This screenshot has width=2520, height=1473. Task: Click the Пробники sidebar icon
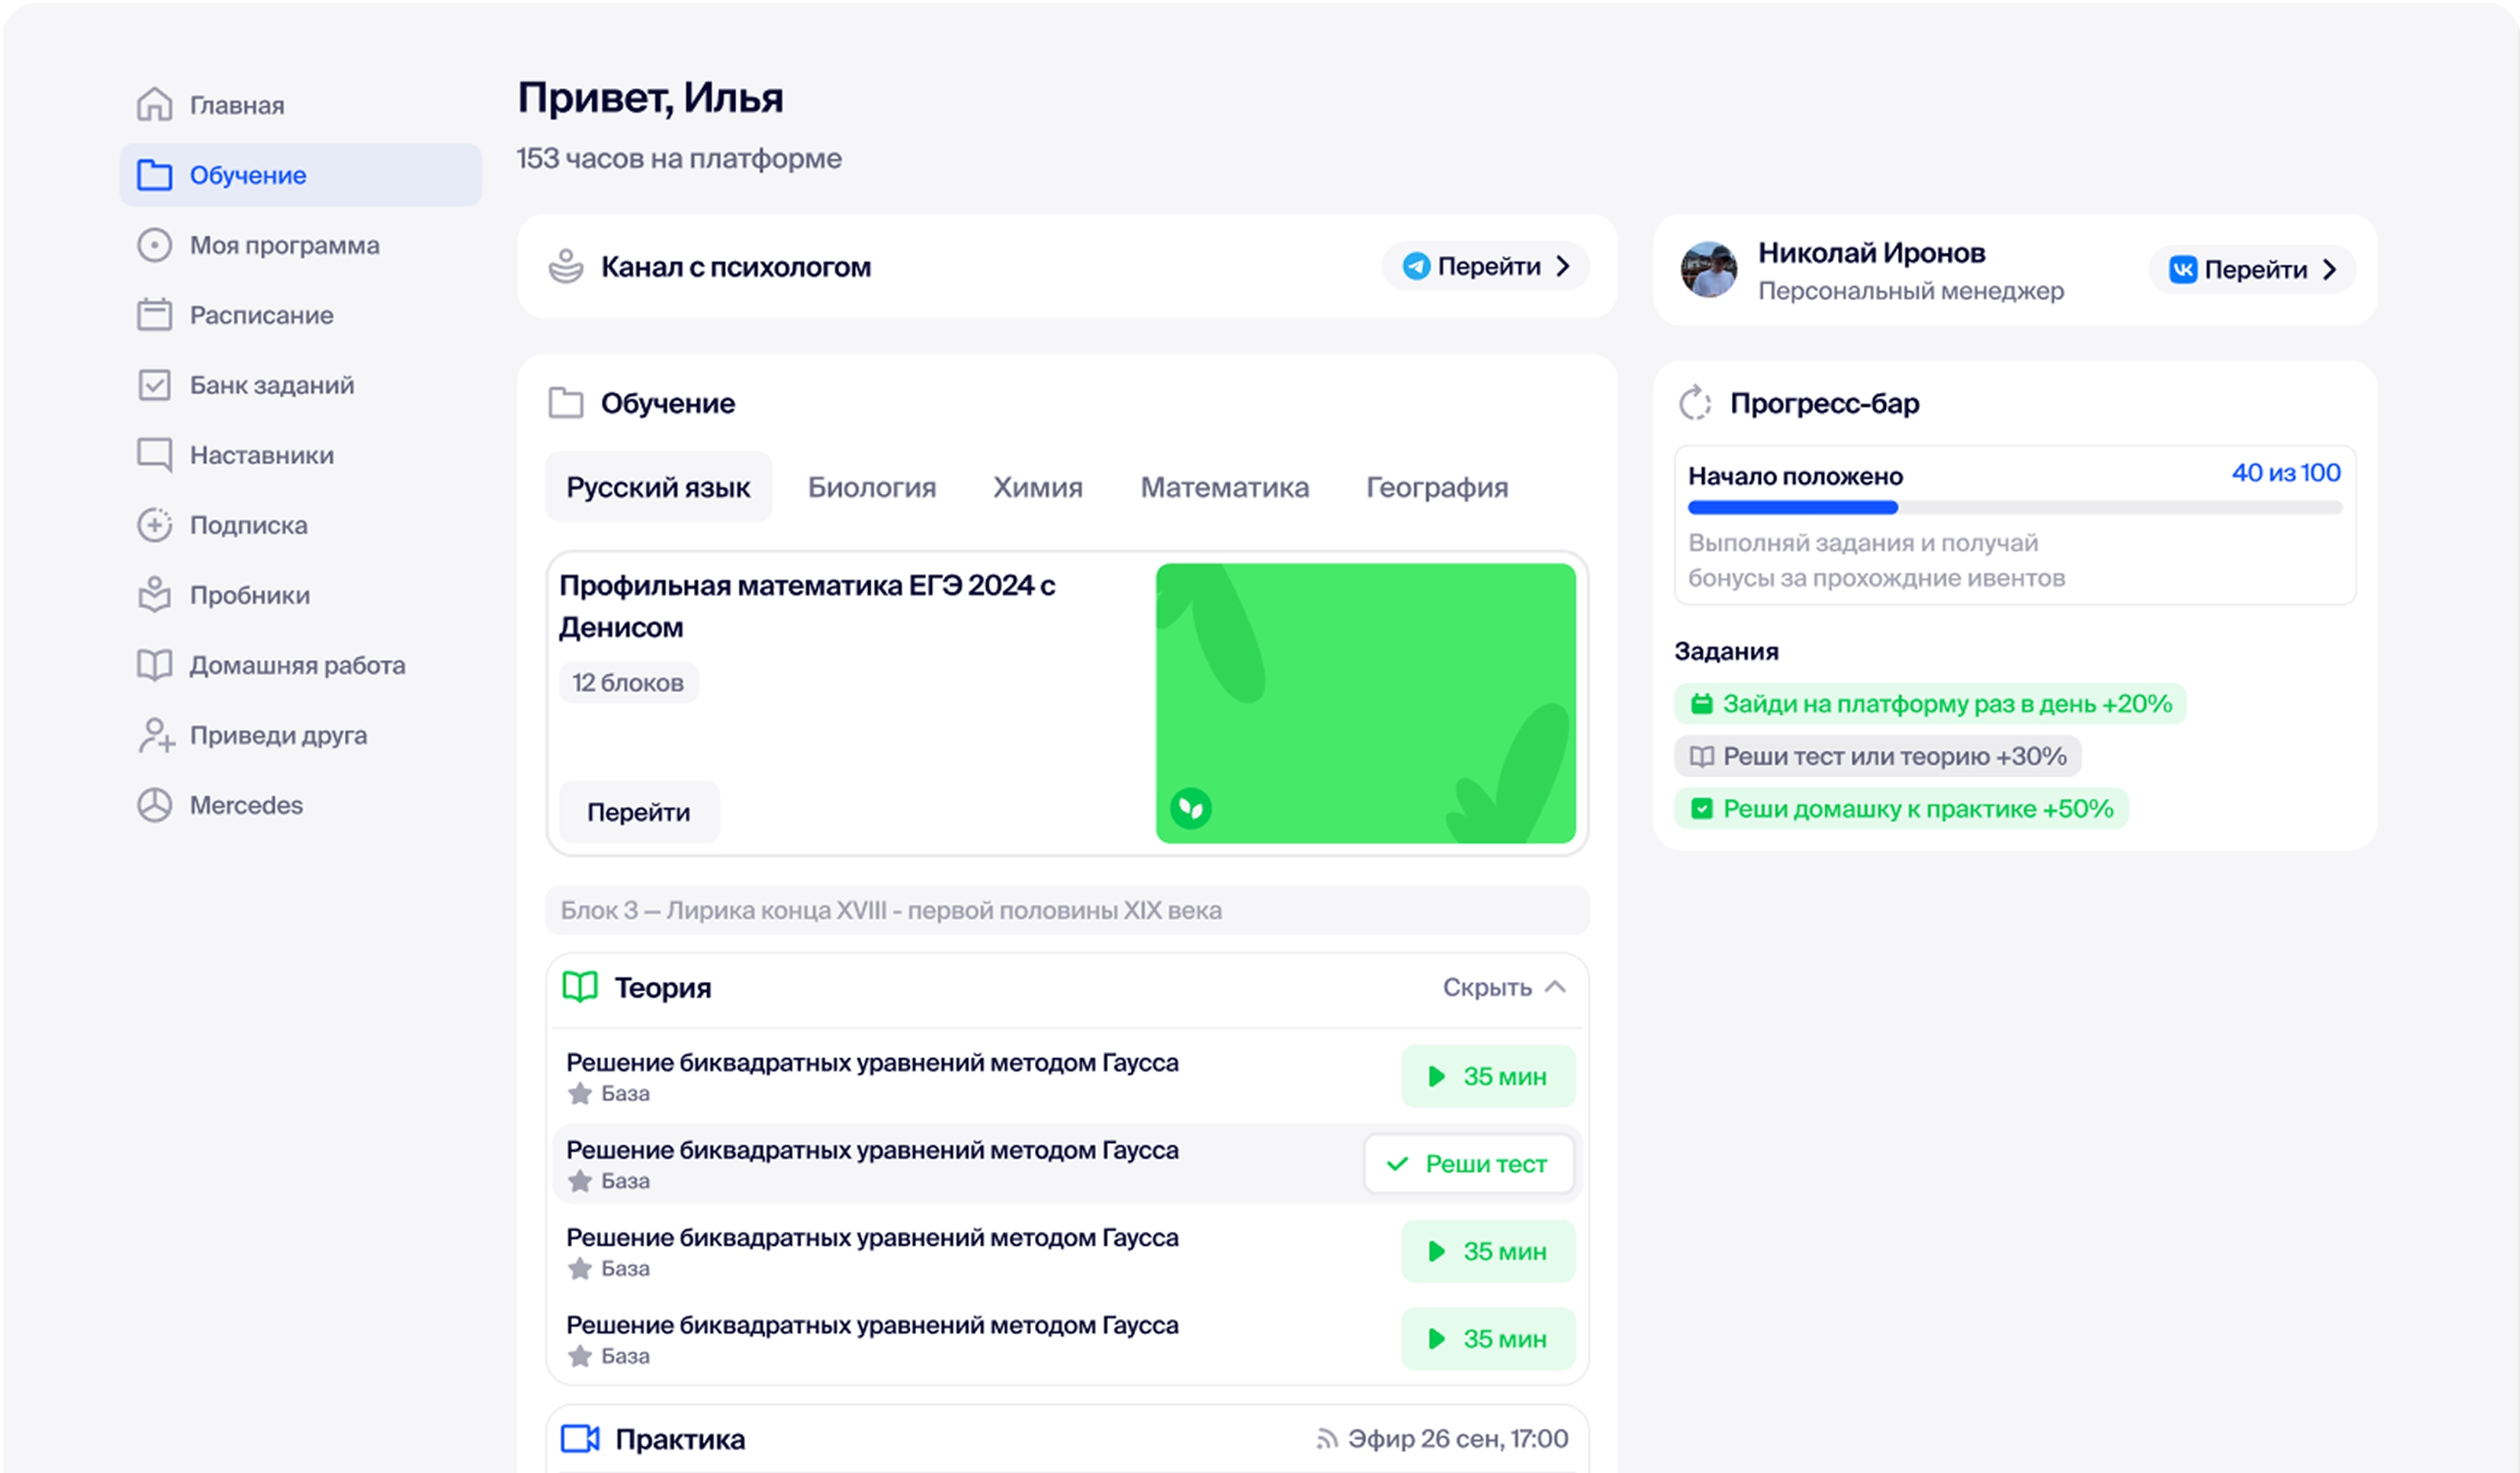pos(154,594)
